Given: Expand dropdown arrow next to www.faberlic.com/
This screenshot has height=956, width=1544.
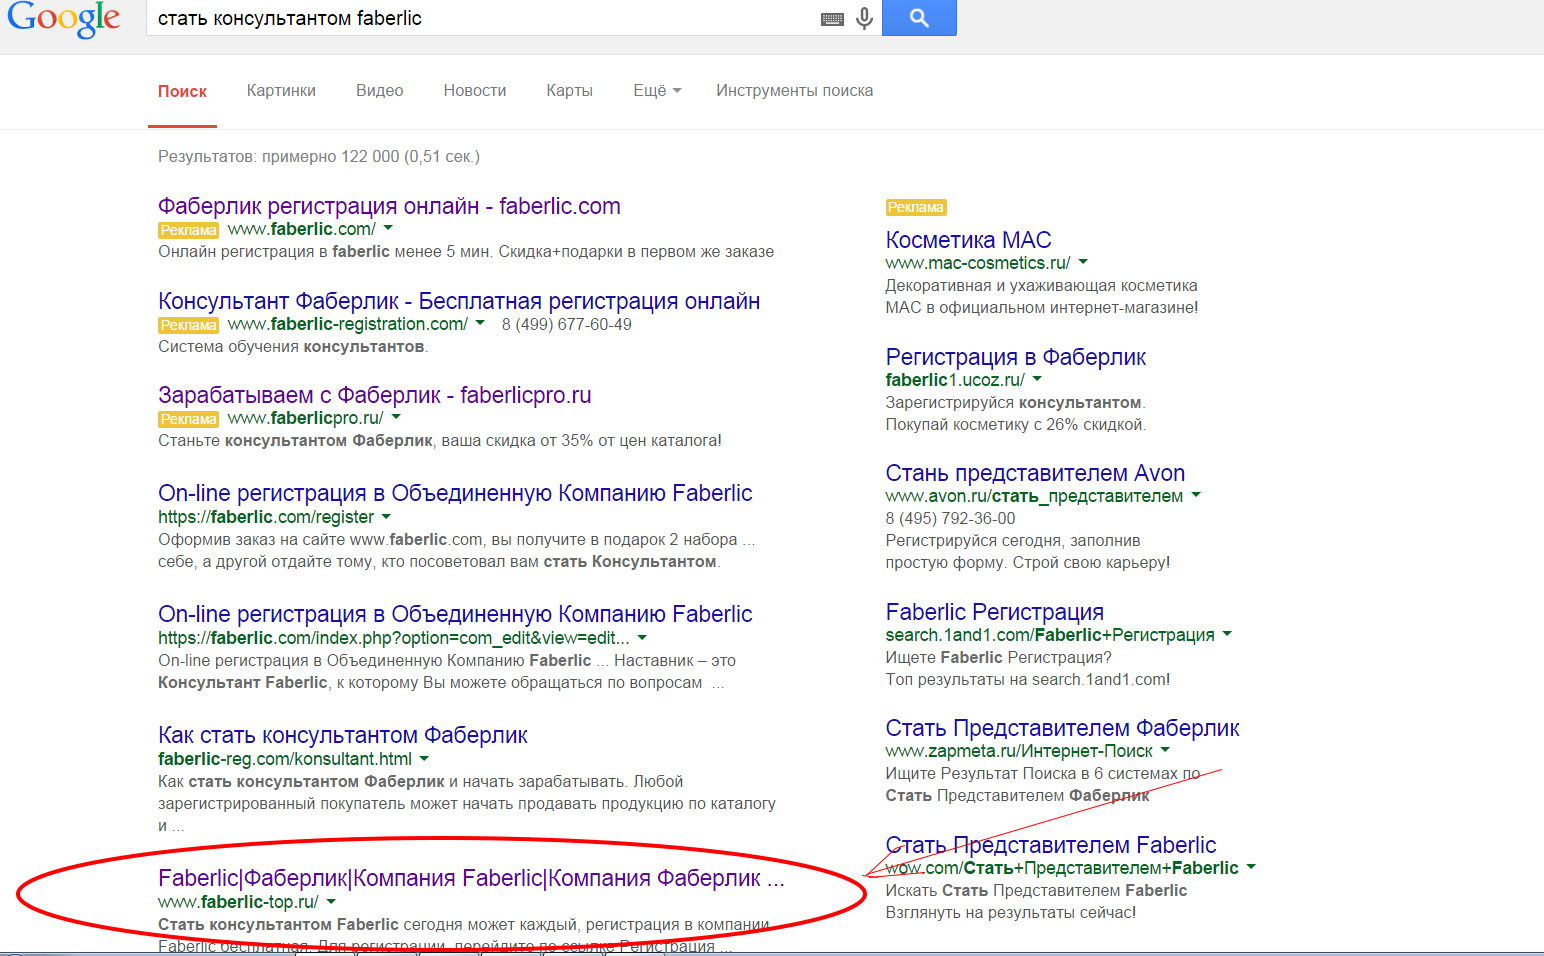Looking at the screenshot, I should click(x=388, y=229).
